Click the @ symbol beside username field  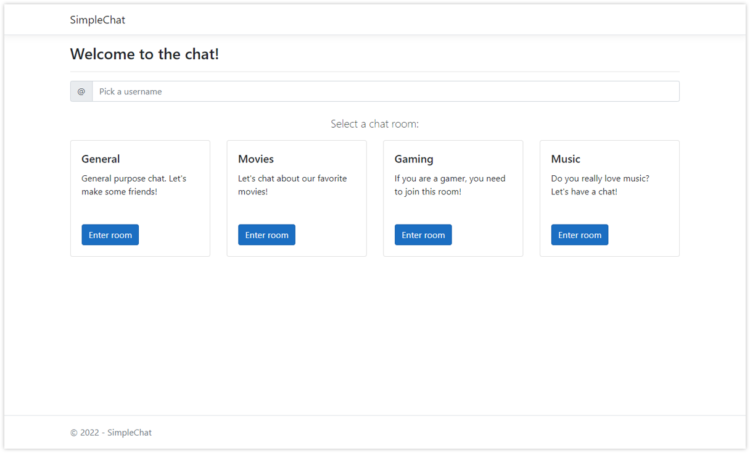tap(81, 92)
